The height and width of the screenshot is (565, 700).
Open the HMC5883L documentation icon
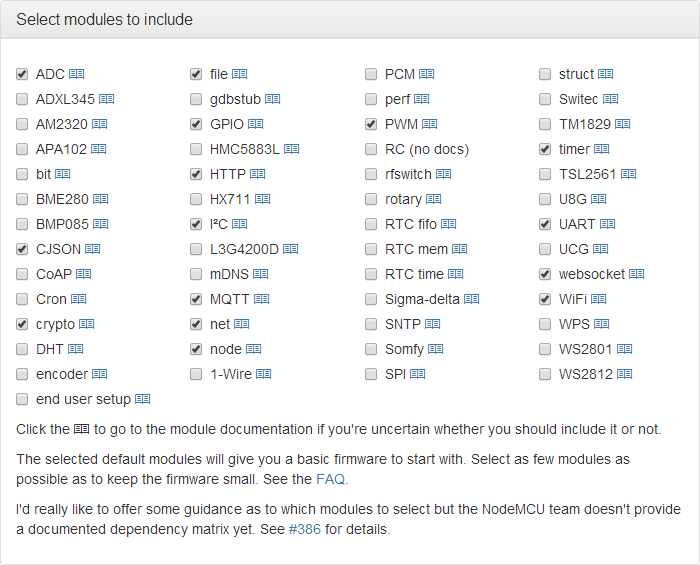[x=292, y=149]
